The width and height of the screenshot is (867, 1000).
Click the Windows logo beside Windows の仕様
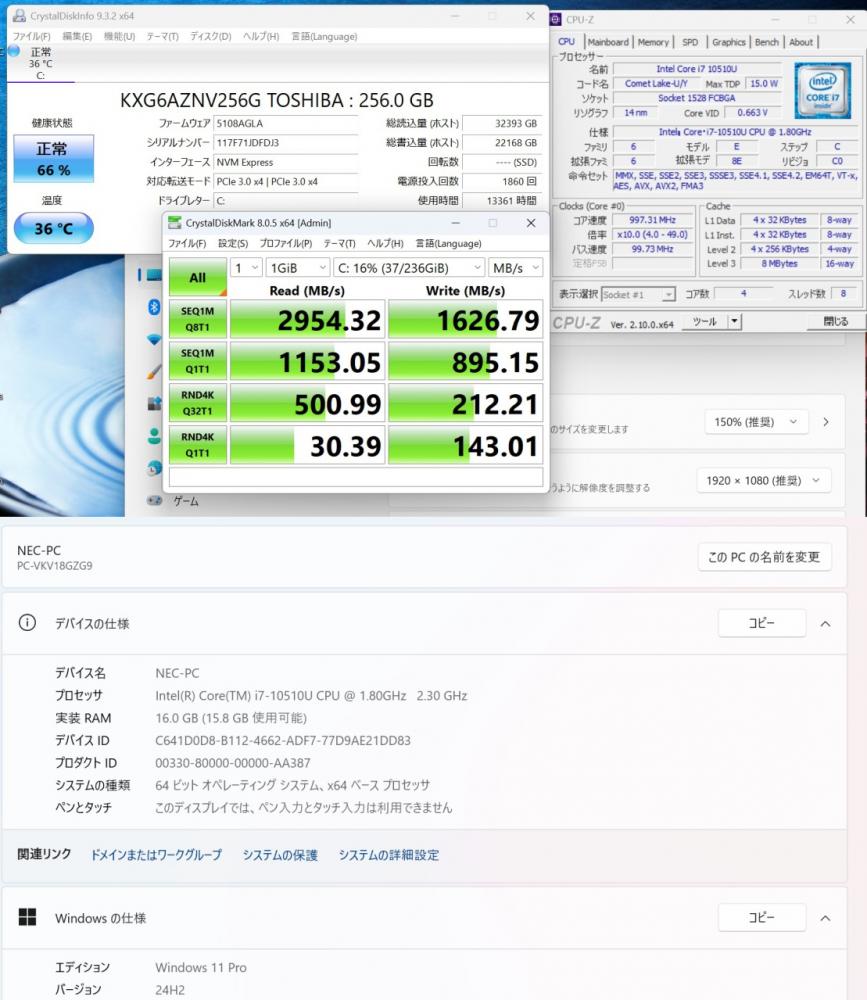tap(27, 917)
